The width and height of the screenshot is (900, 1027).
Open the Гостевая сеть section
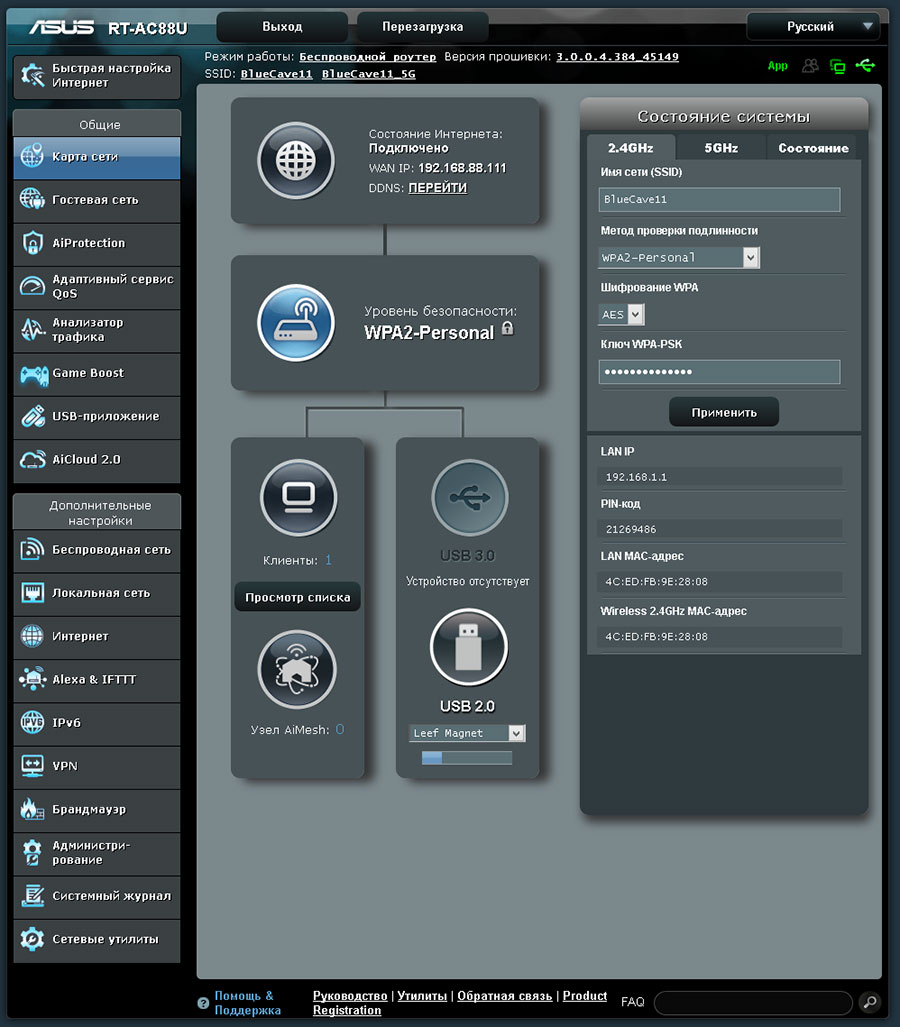97,200
